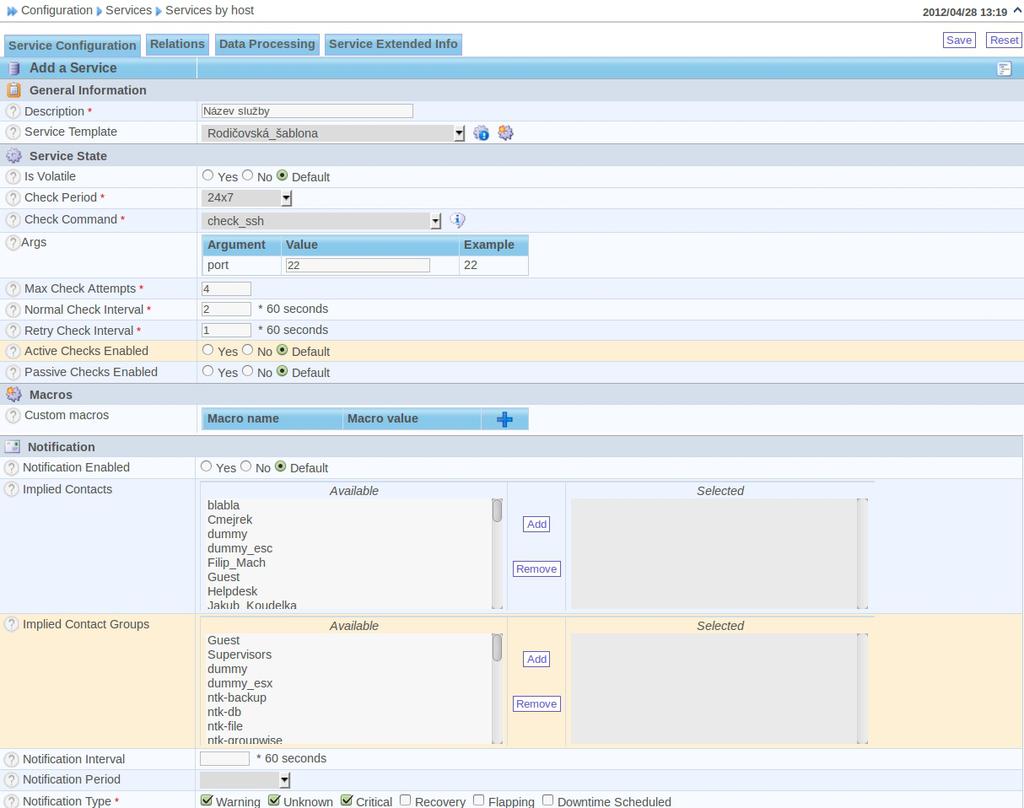Click the help icon beside Check Period
This screenshot has width=1024, height=808.
[x=13, y=197]
